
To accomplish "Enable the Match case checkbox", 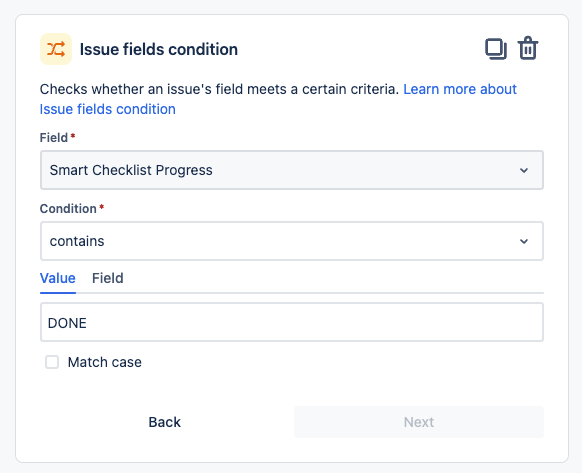I will [x=52, y=362].
